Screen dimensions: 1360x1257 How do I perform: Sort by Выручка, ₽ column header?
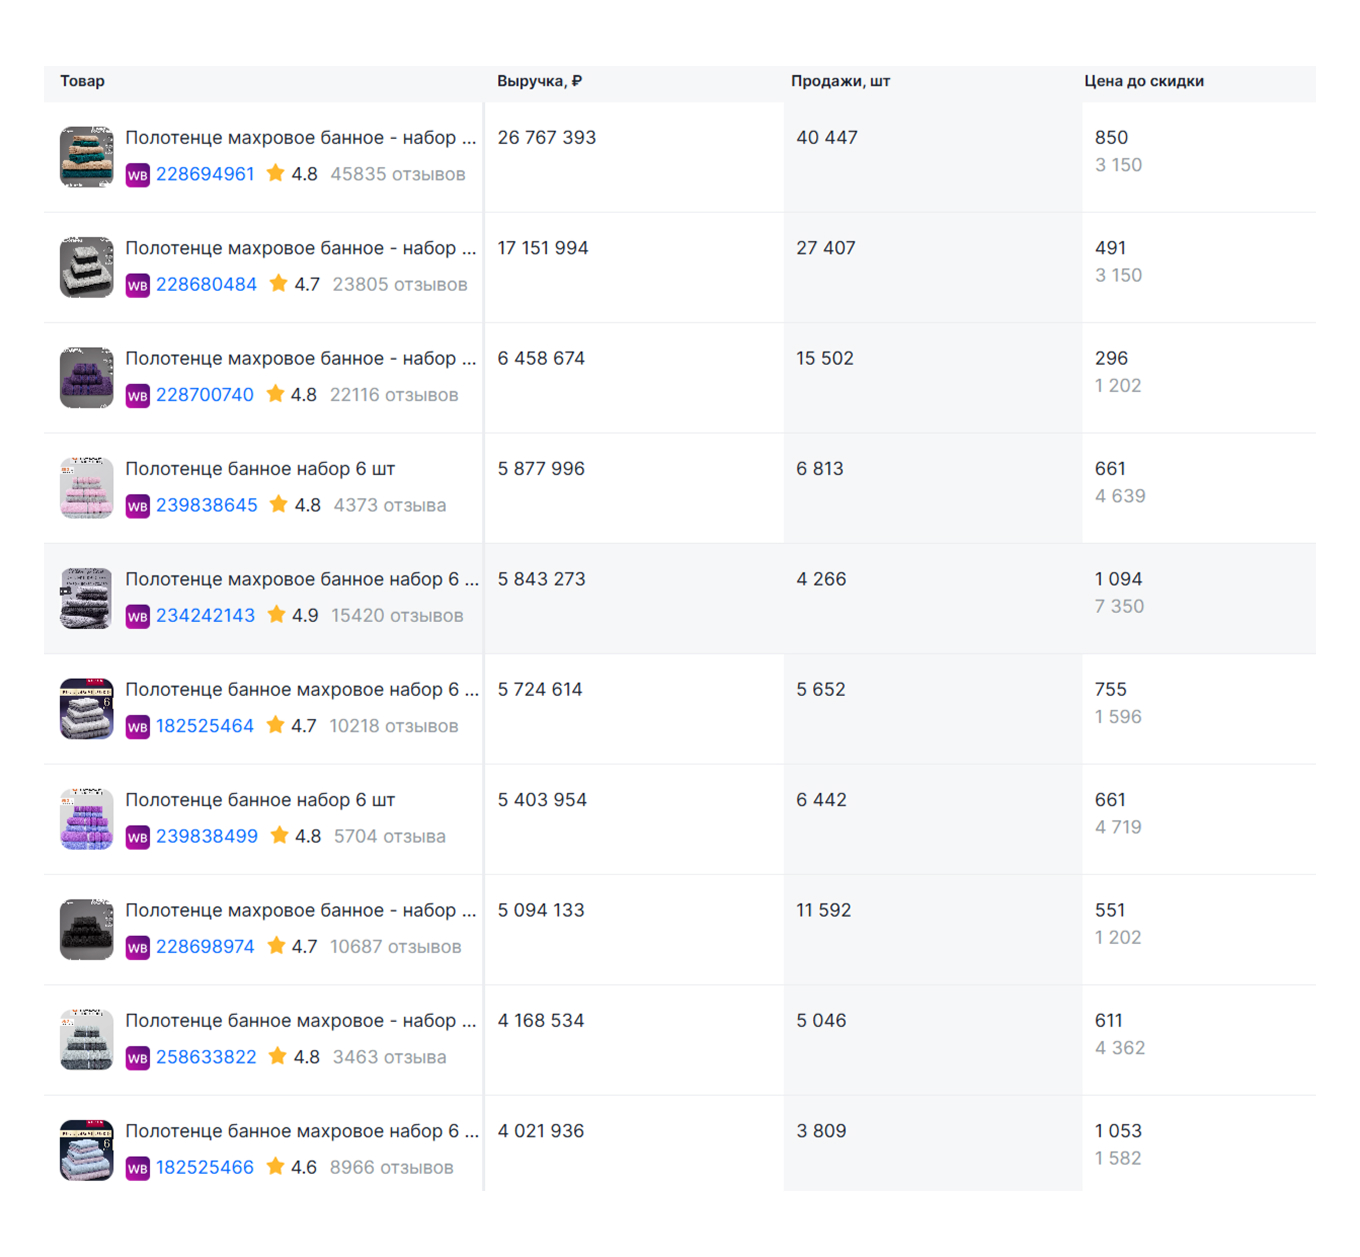coord(539,81)
